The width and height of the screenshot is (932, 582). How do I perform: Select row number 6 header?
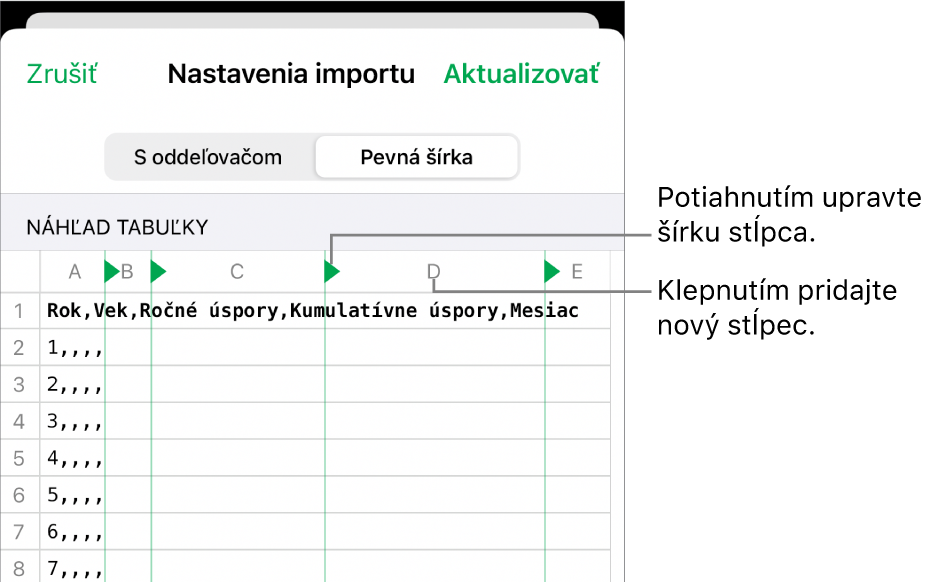[19, 495]
